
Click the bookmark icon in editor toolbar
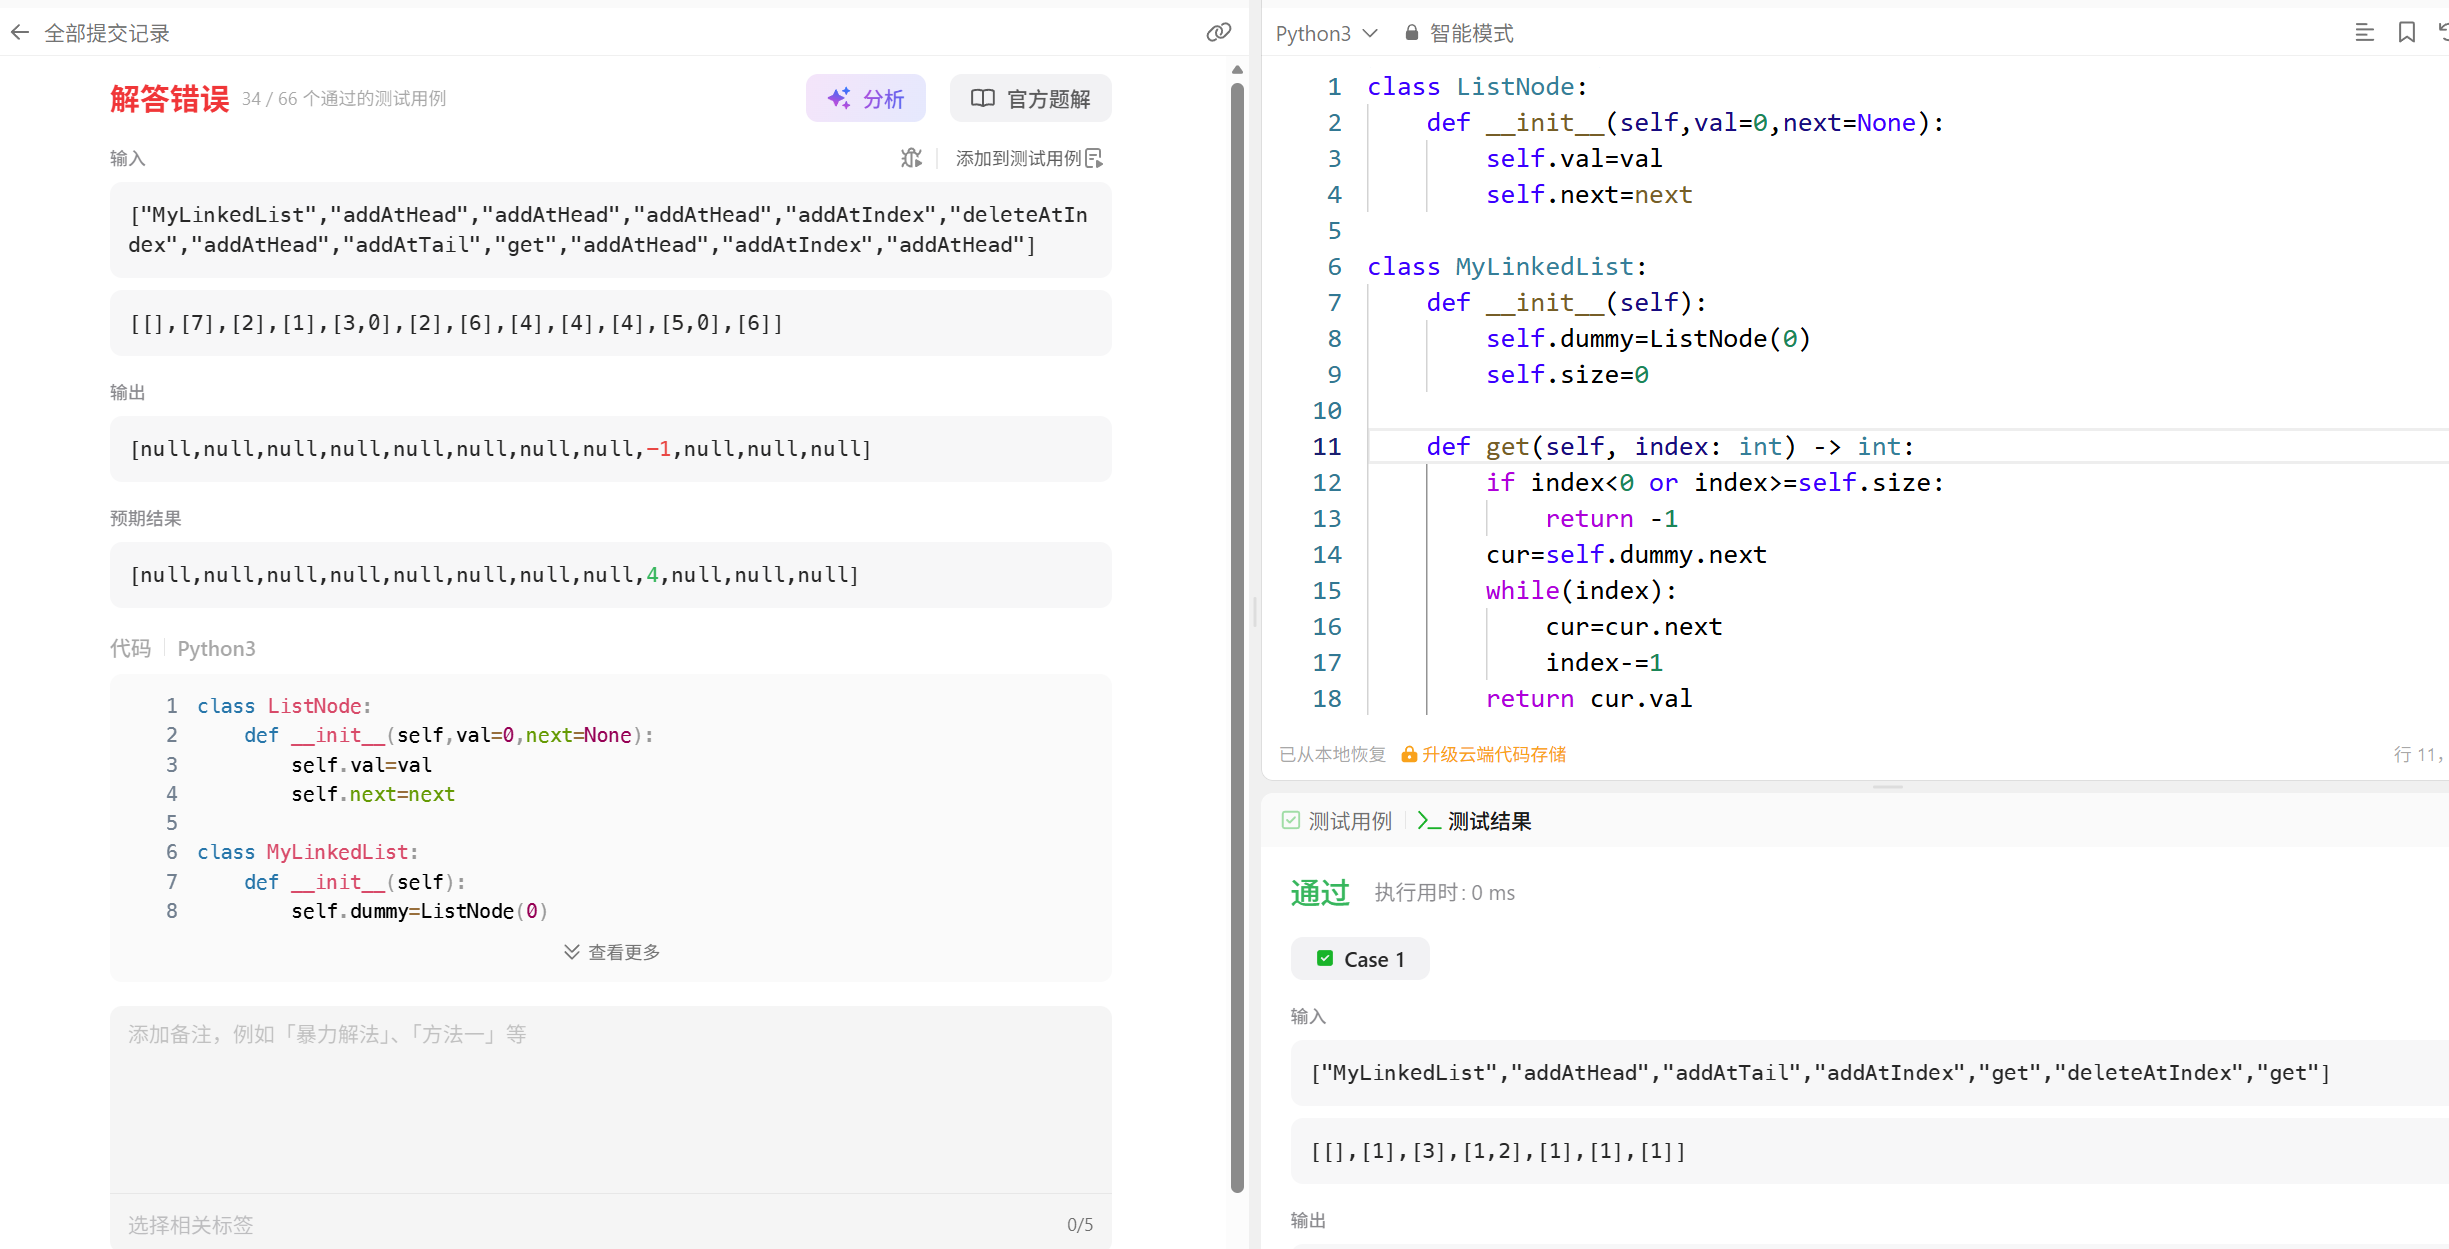tap(2407, 33)
